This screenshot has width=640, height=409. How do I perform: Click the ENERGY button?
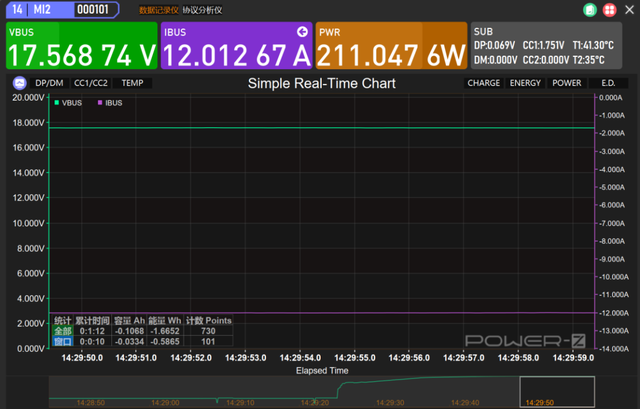coord(525,83)
